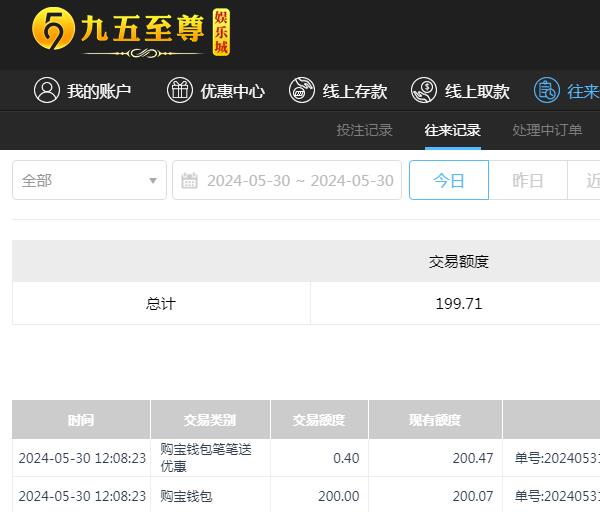The width and height of the screenshot is (600, 512).
Task: Click the My Account user icon
Action: (x=47, y=90)
